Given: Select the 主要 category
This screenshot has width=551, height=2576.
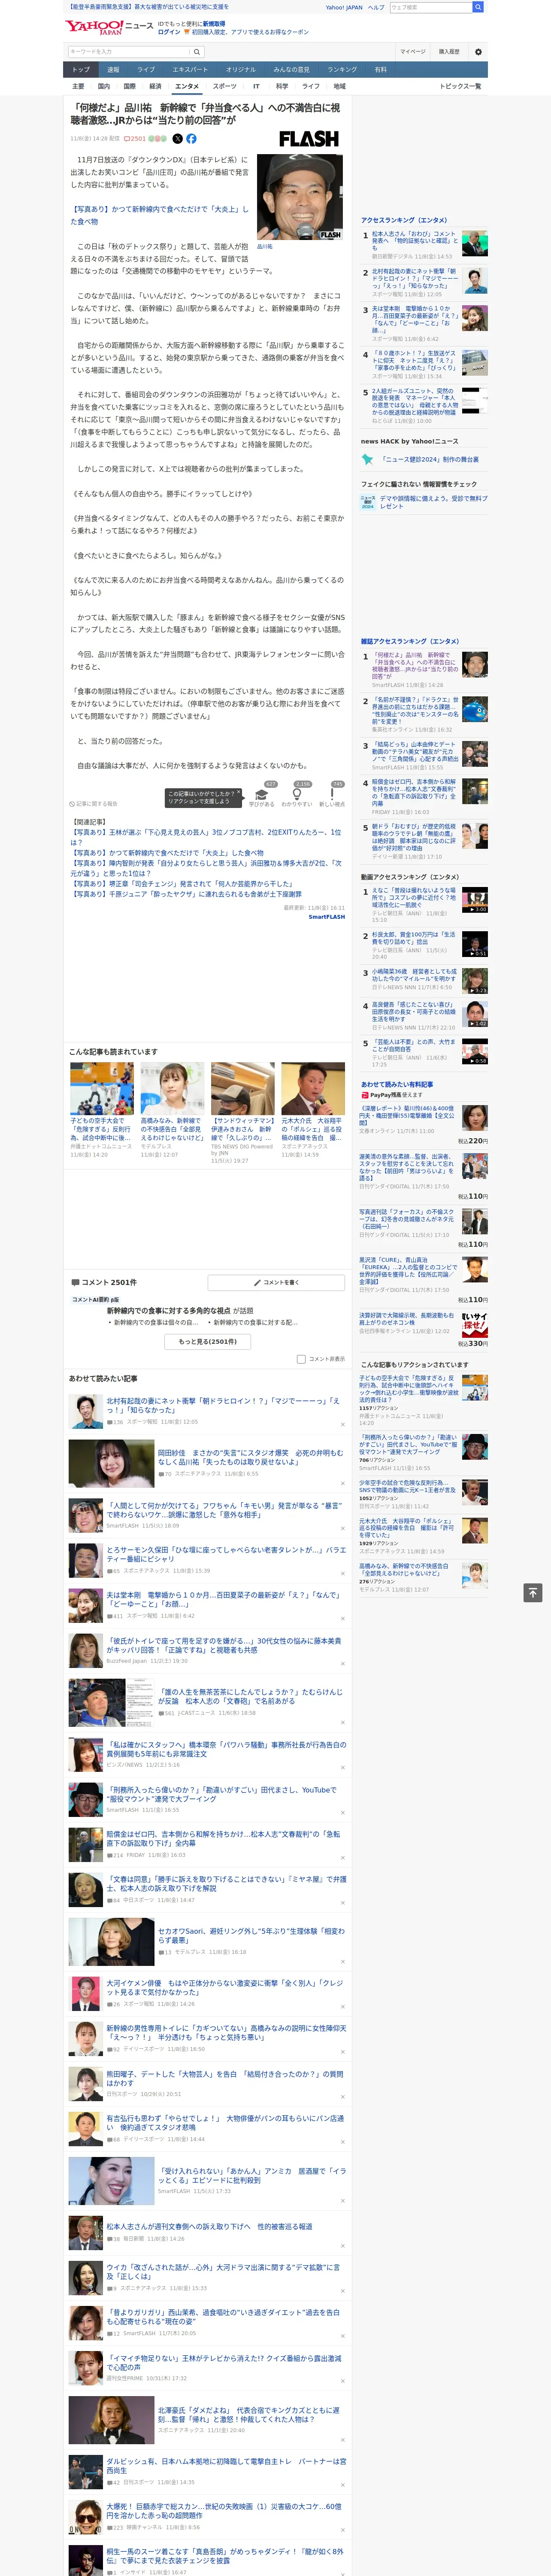Looking at the screenshot, I should click(78, 86).
